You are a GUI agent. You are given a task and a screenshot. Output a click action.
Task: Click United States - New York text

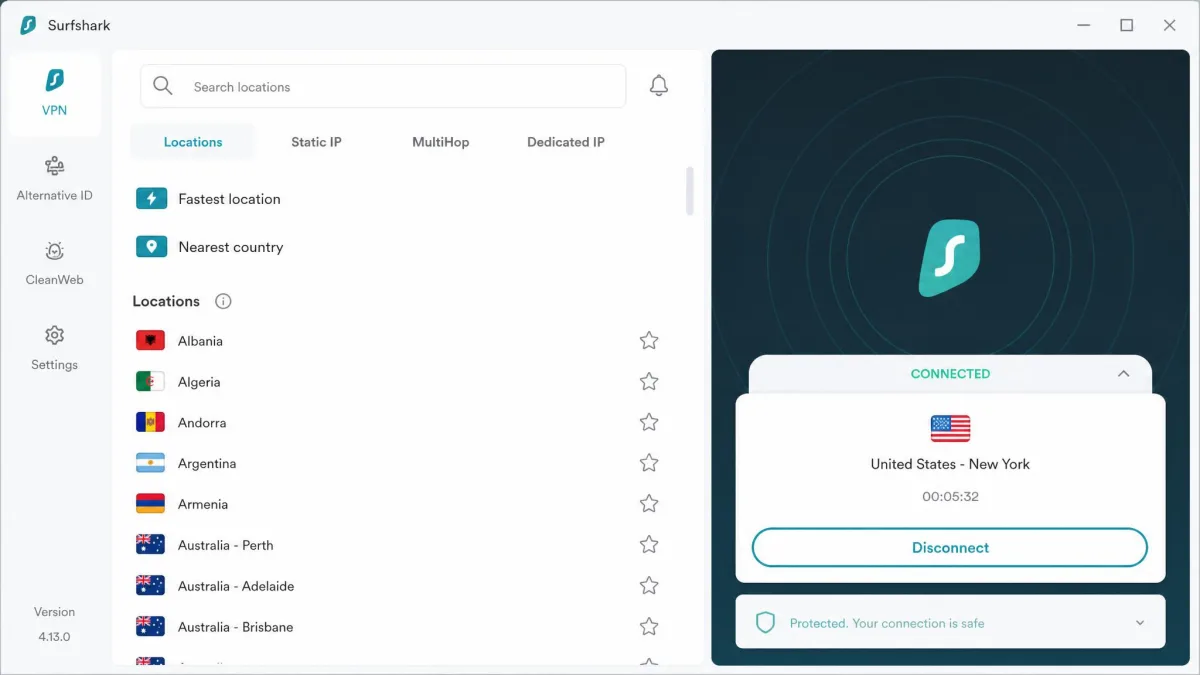[950, 464]
